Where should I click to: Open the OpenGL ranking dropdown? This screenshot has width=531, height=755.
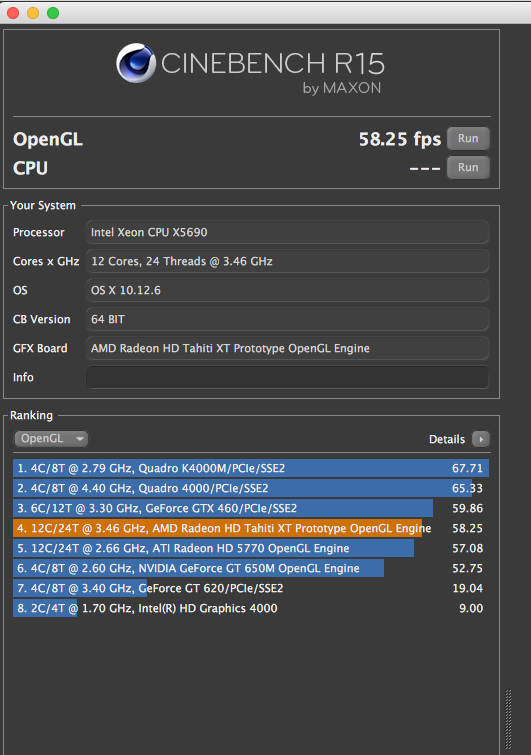tap(51, 439)
